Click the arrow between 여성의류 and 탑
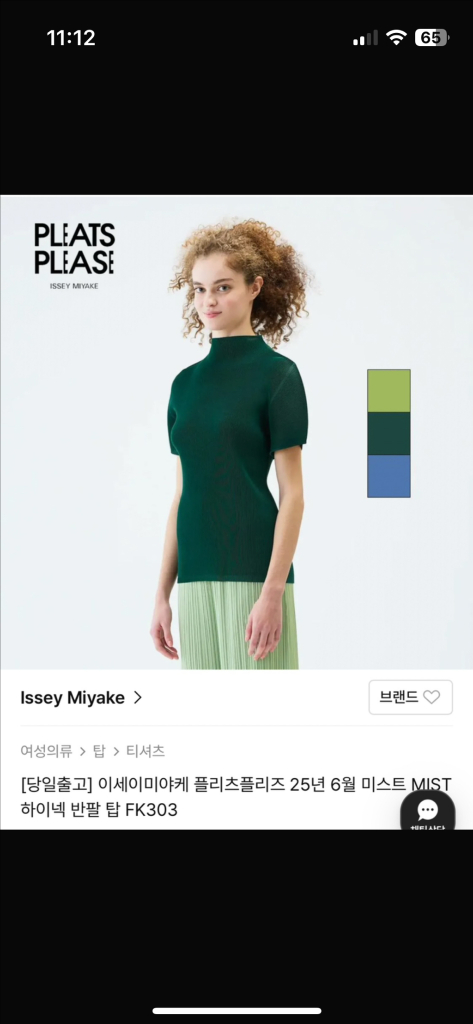Image resolution: width=473 pixels, height=1024 pixels. [82, 752]
